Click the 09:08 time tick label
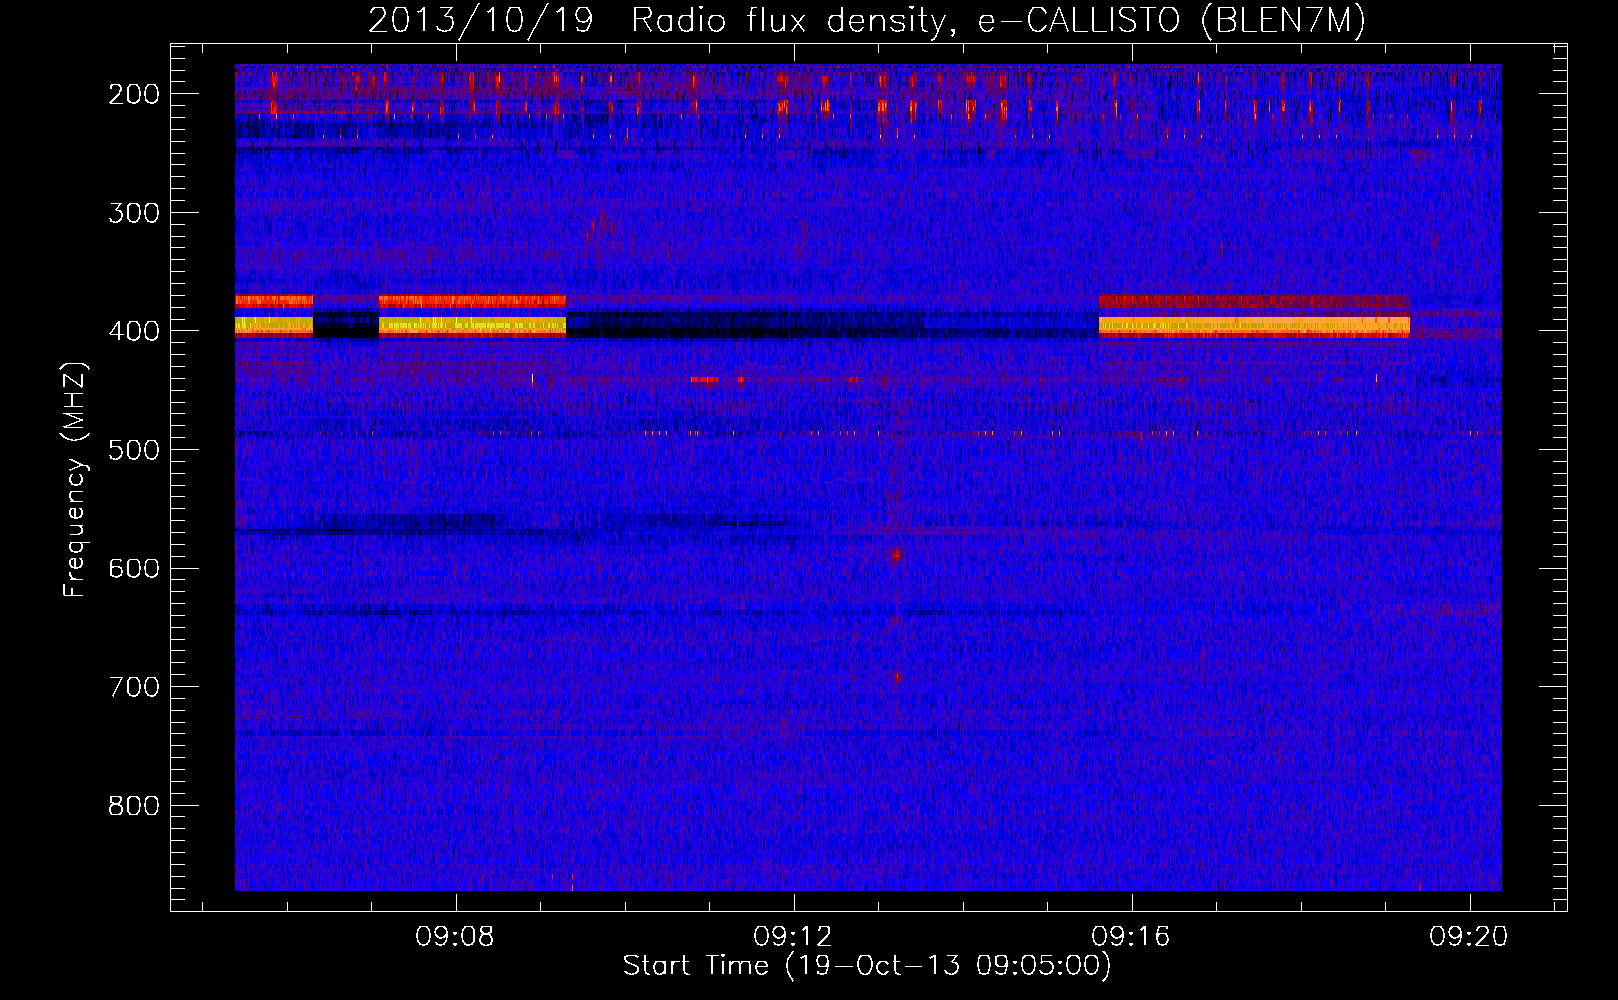This screenshot has height=1000, width=1618. point(455,937)
